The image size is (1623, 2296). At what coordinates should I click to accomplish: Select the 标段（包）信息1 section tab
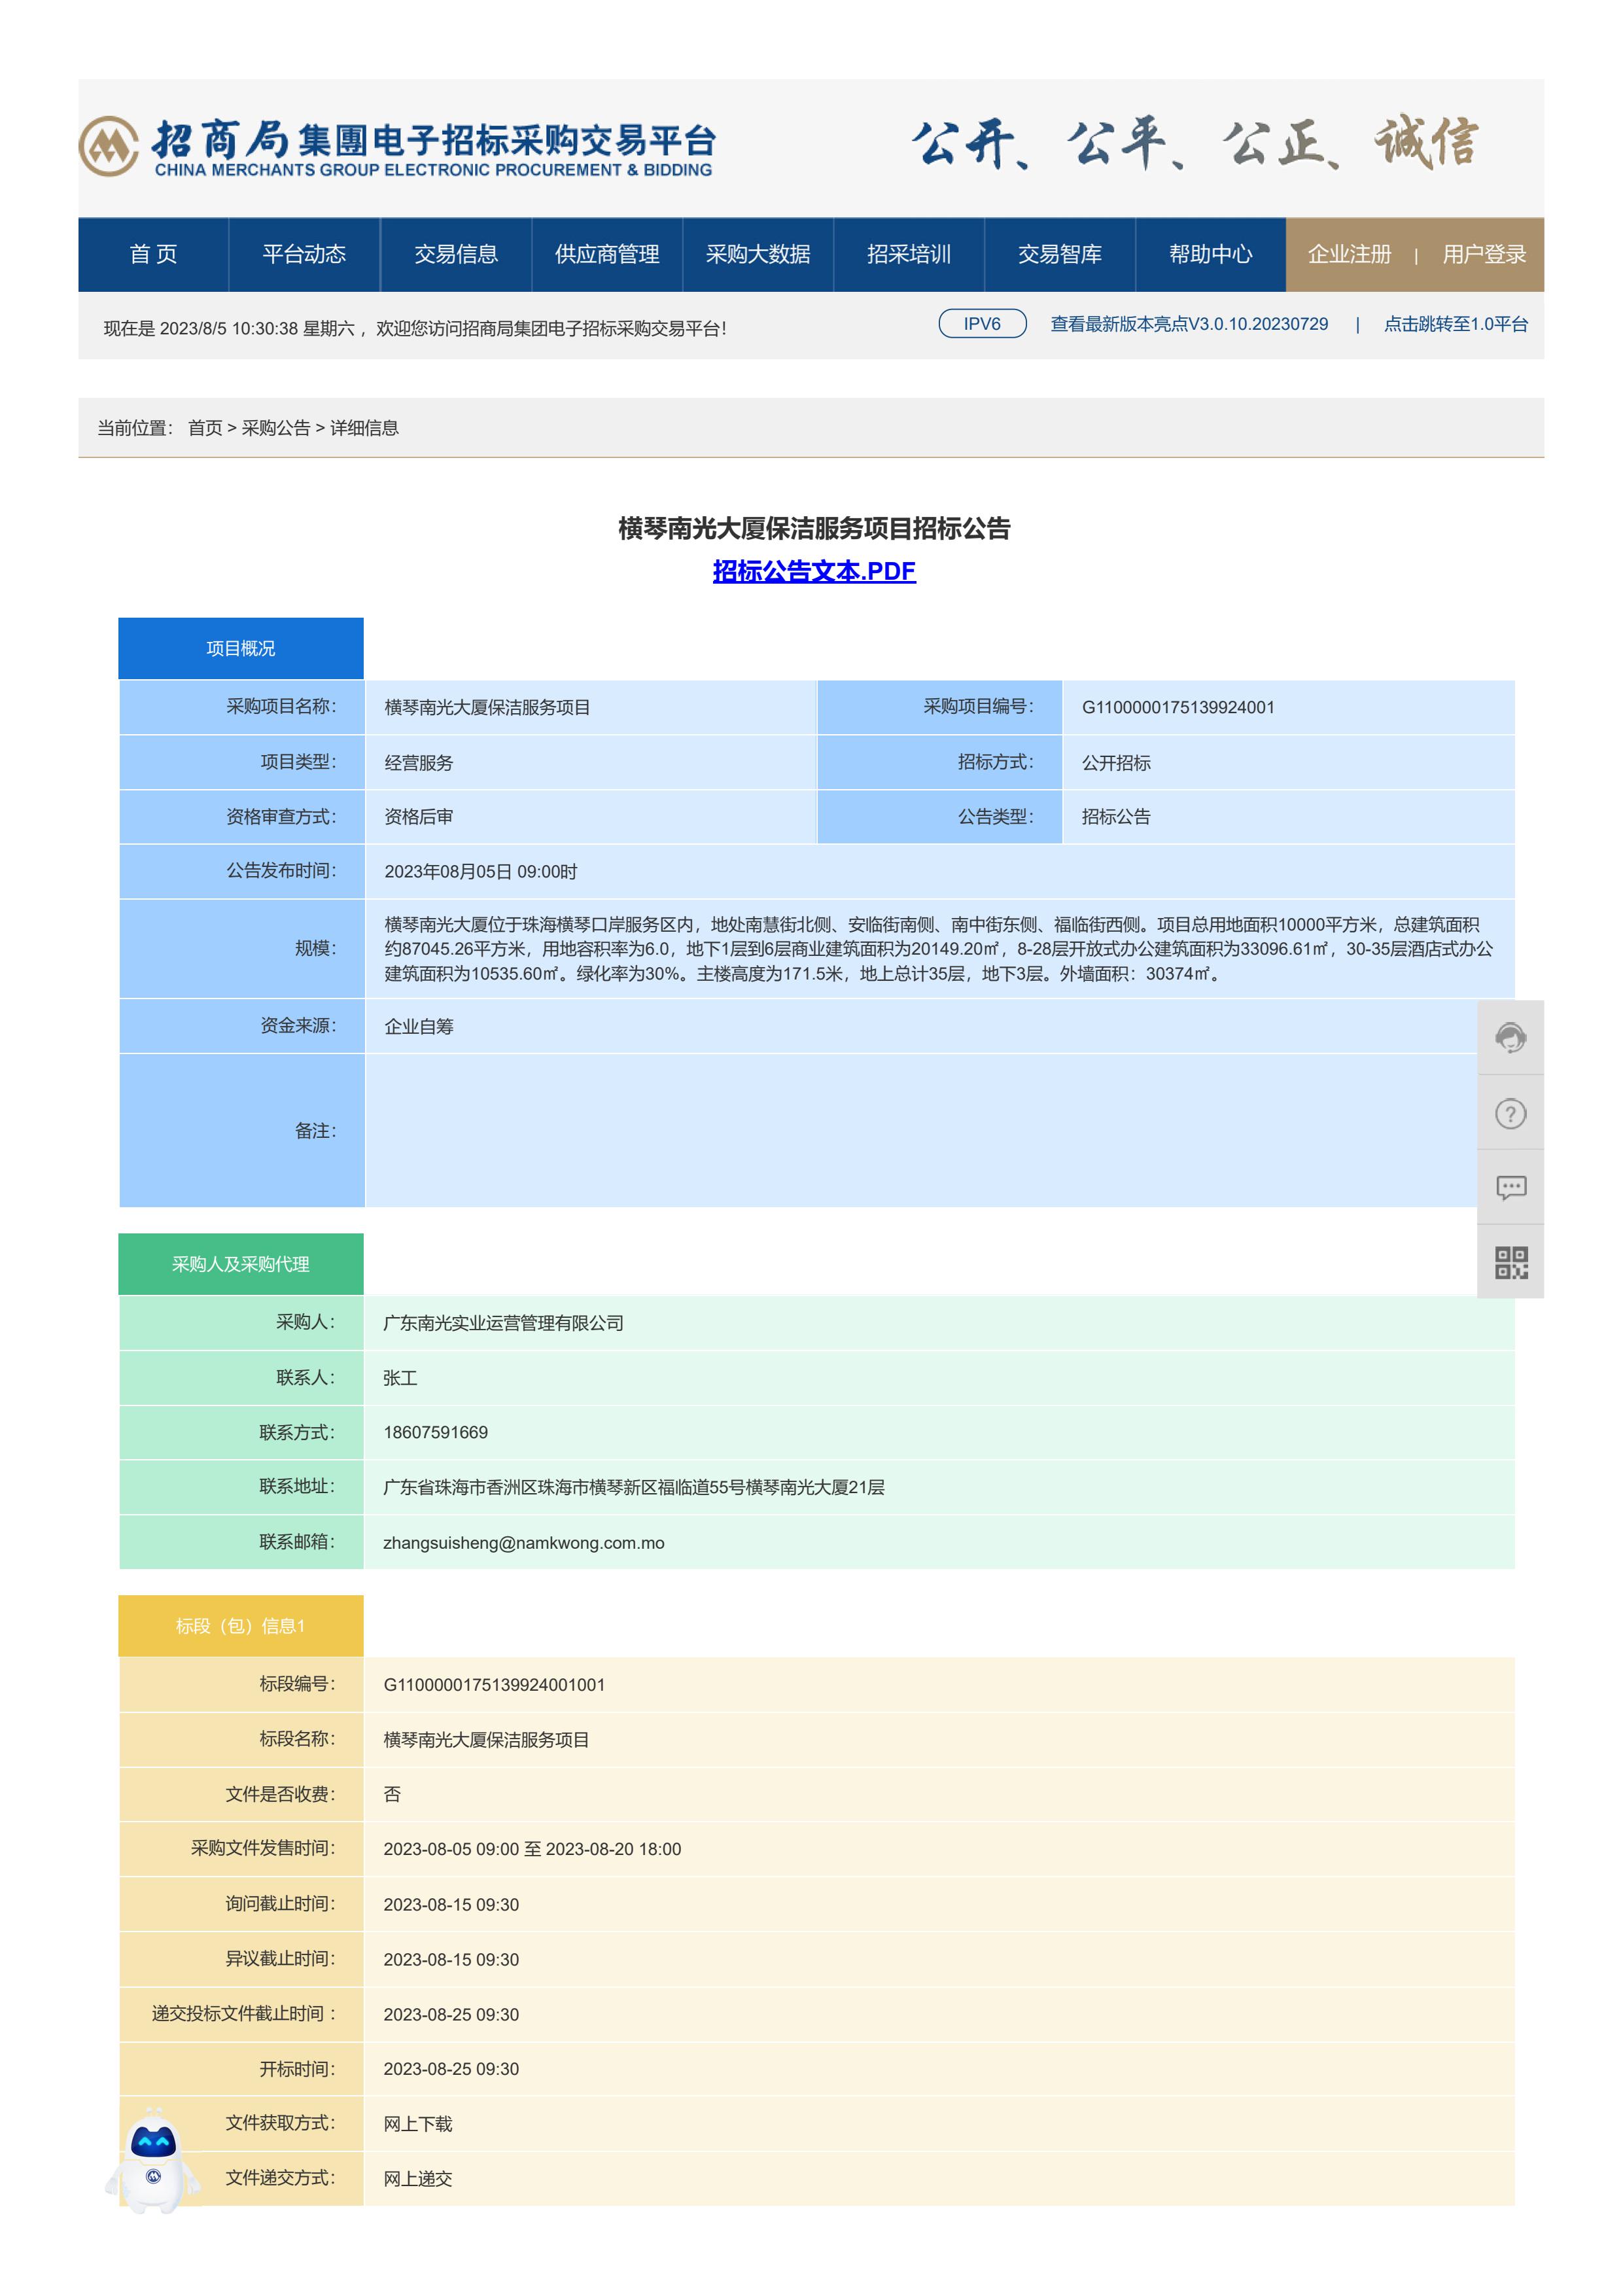pyautogui.click(x=241, y=1626)
